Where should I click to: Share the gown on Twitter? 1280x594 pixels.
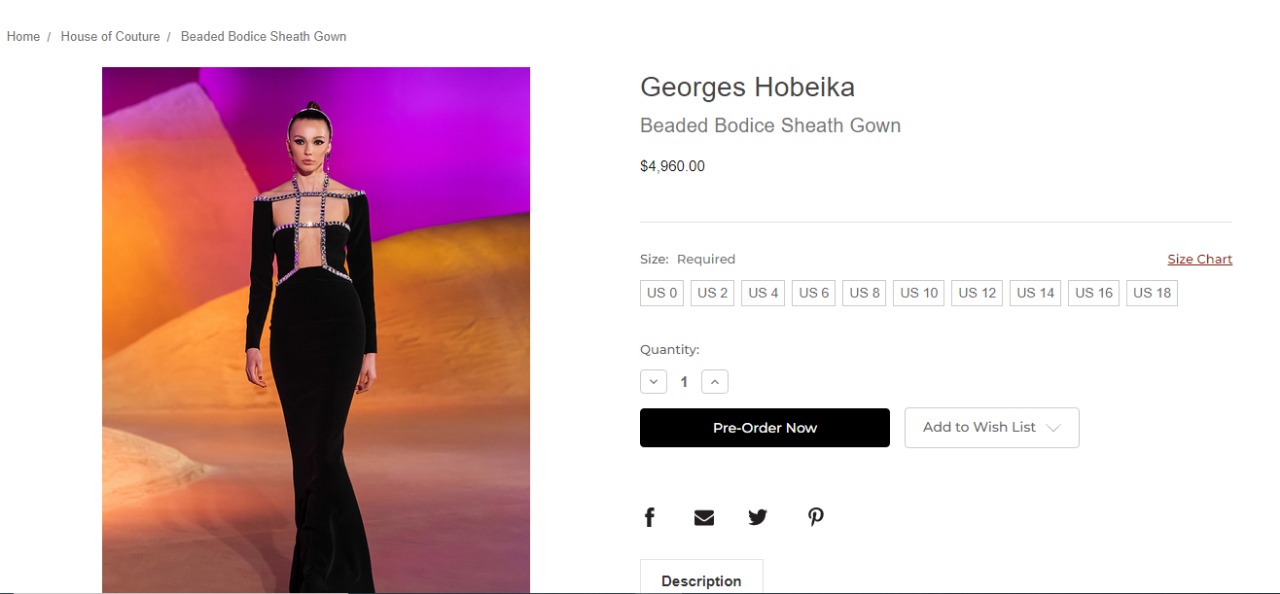758,517
